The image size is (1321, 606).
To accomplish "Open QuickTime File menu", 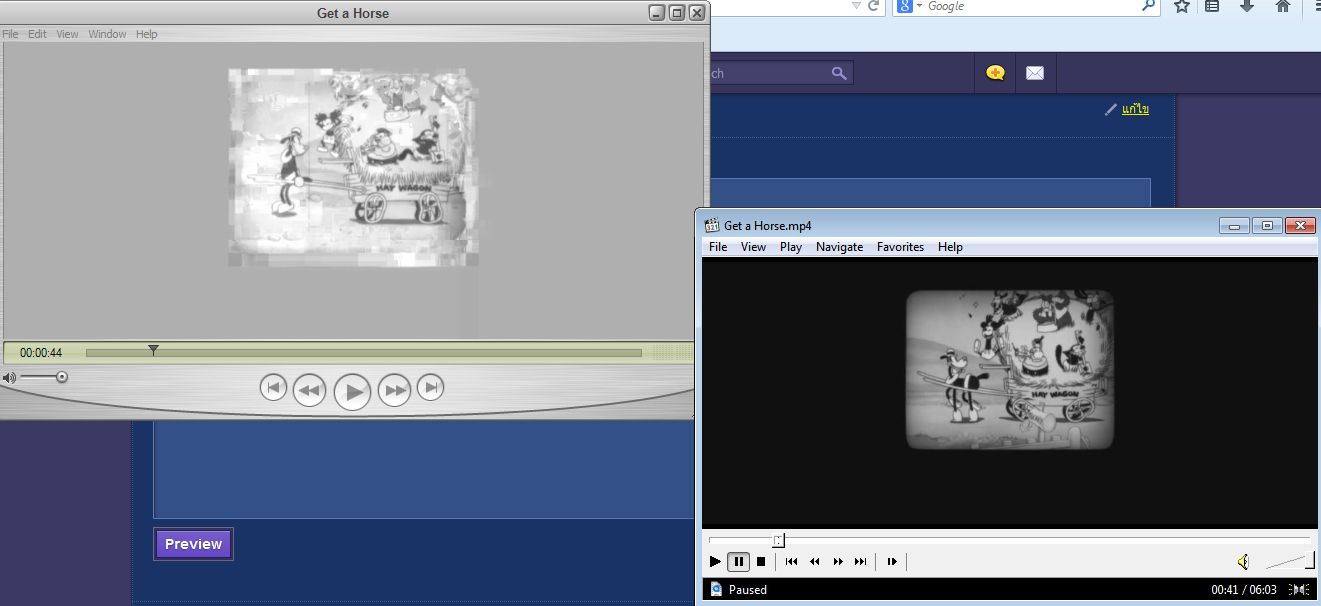I will pos(10,34).
